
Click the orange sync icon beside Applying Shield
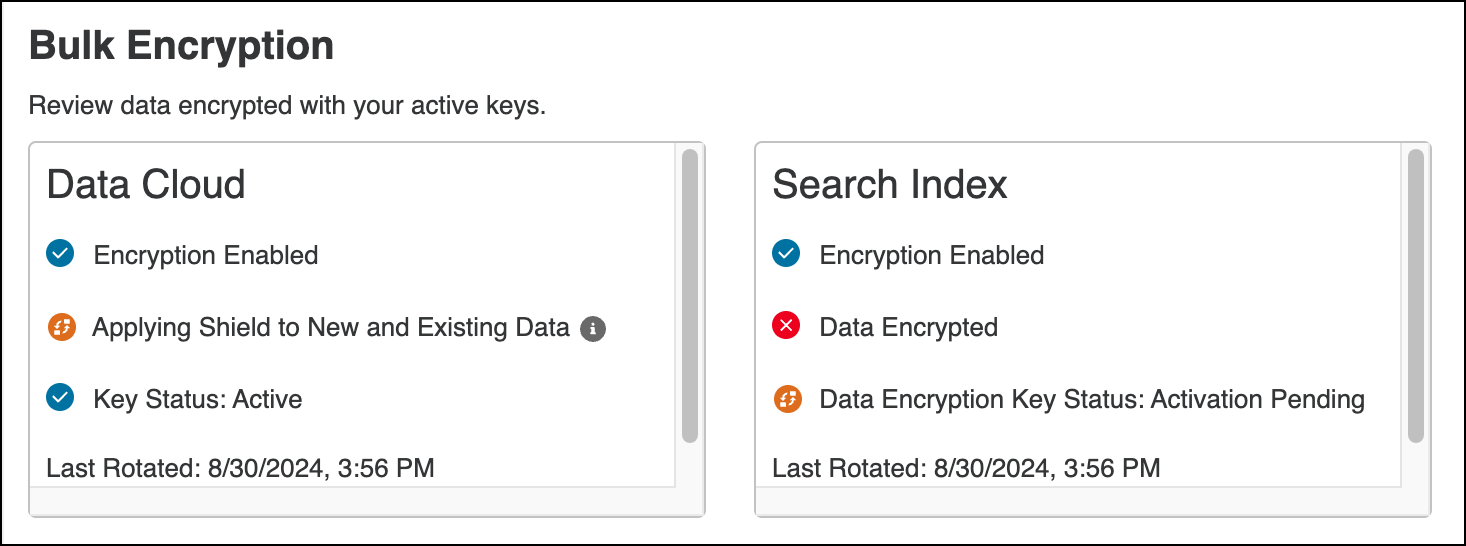point(60,327)
